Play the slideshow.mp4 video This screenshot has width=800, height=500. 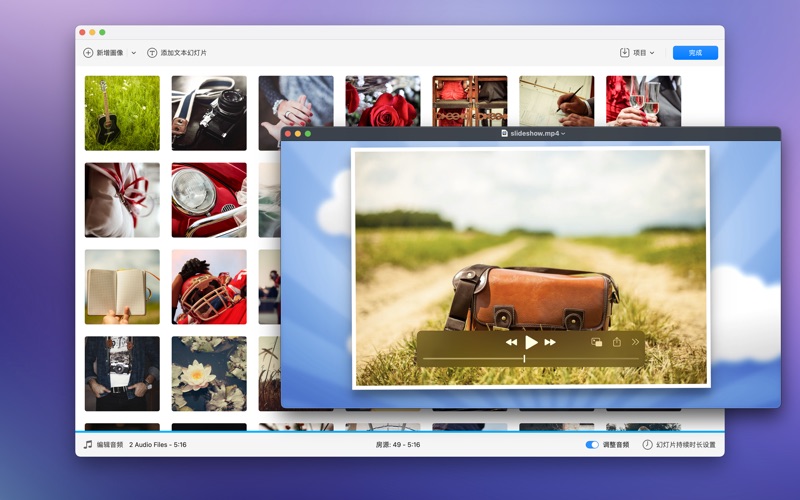click(x=531, y=342)
